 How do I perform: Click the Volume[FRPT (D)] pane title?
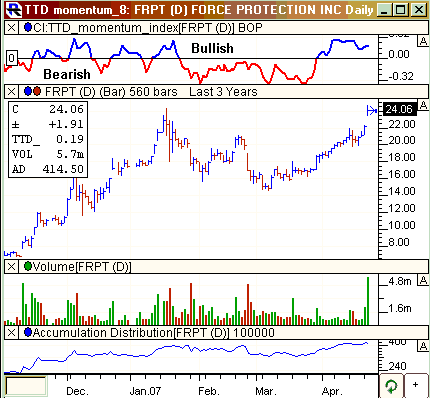tap(82, 267)
